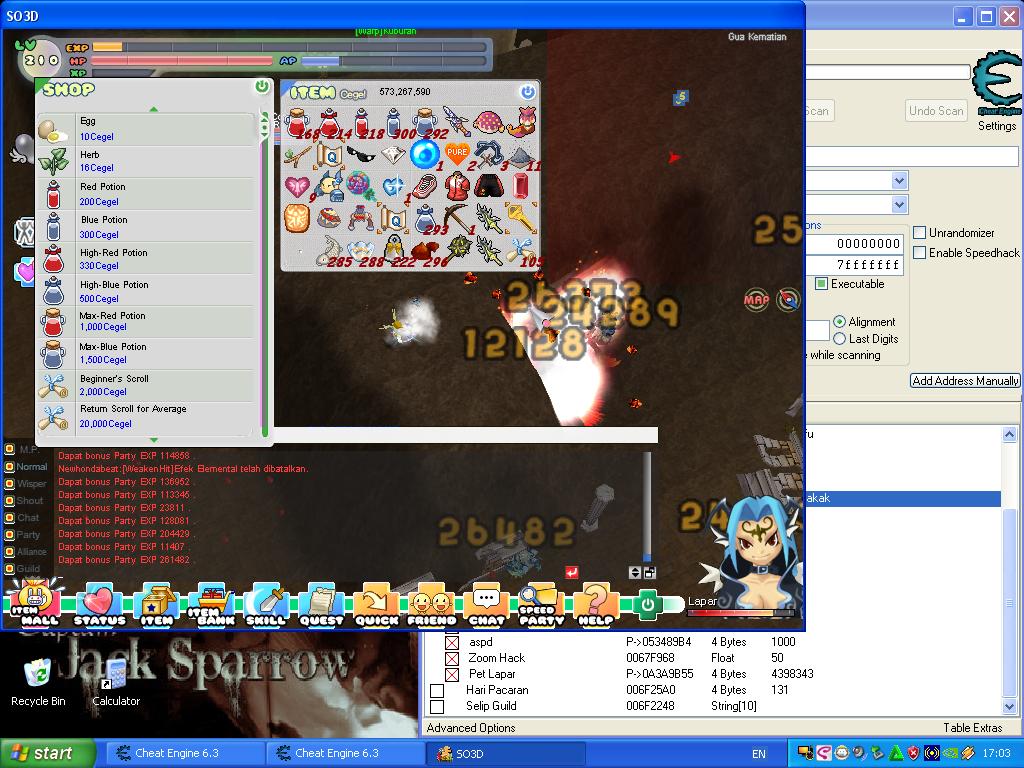
Task: Click the Windows start button
Action: coord(48,753)
